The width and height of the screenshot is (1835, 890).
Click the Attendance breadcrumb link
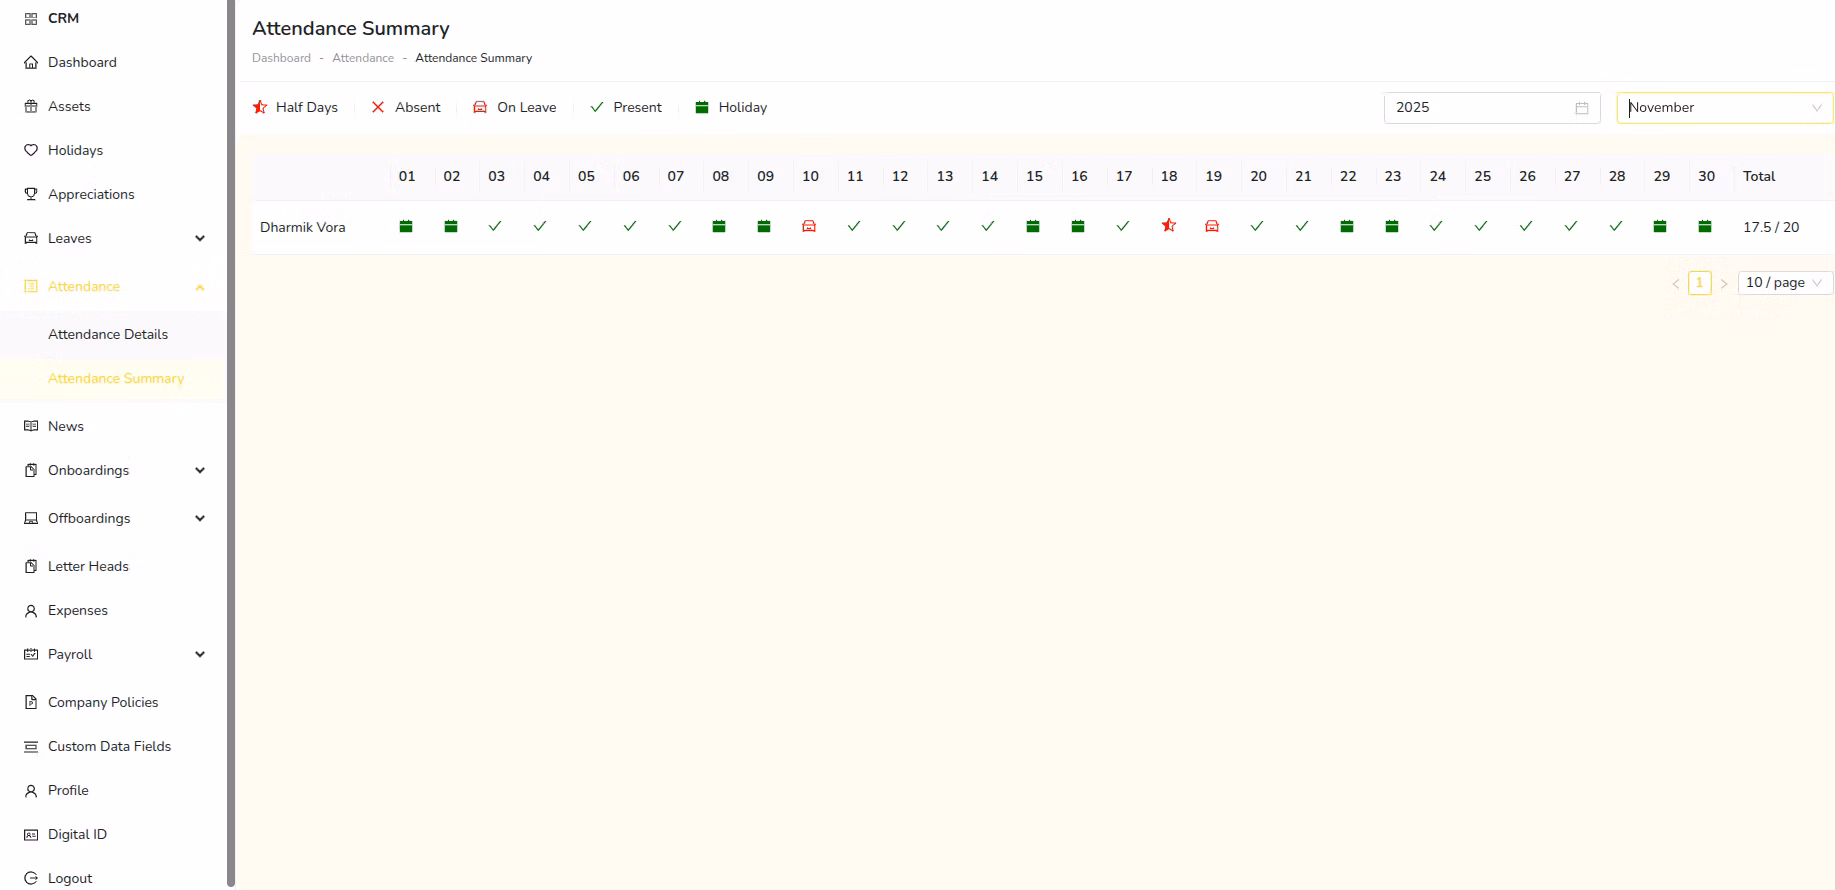click(x=363, y=58)
